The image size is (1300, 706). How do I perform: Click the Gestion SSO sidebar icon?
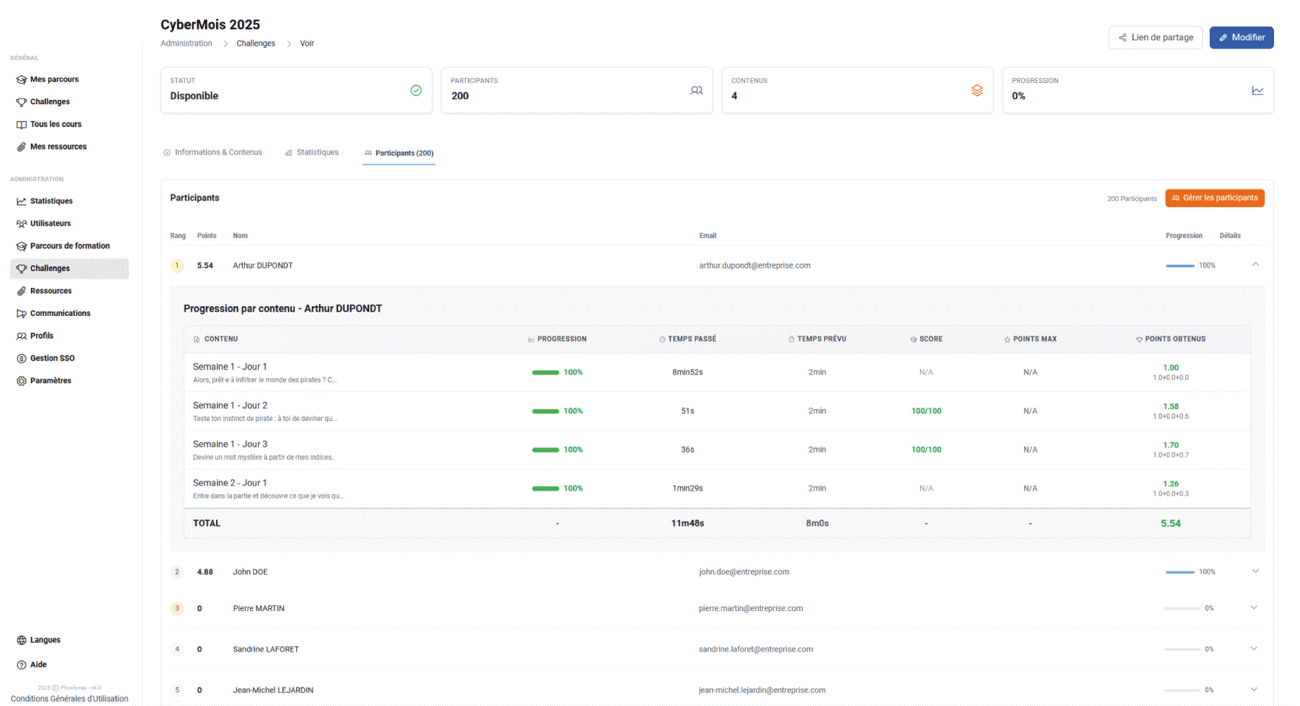(x=21, y=358)
